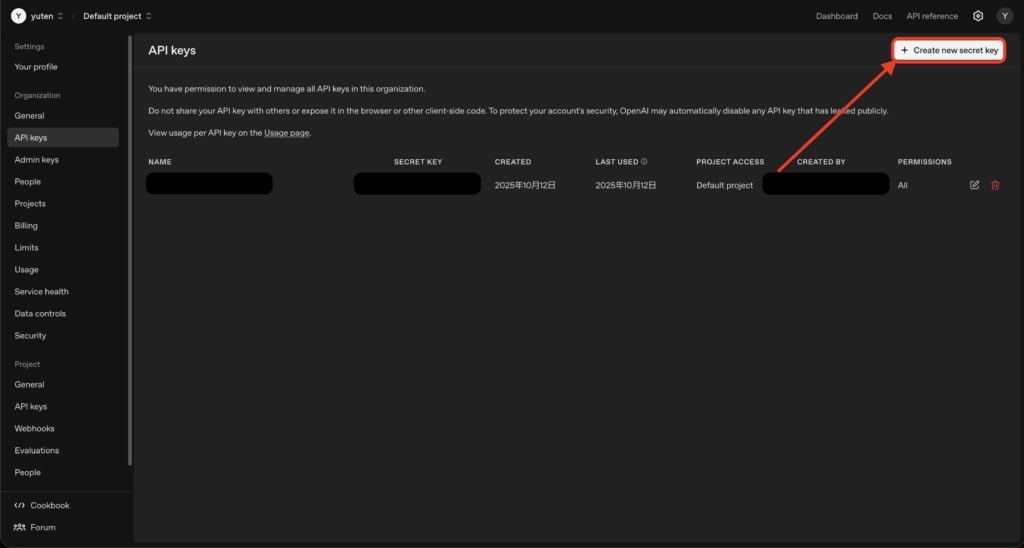
Task: Navigate to Webhooks in the Project section
Action: [x=34, y=428]
